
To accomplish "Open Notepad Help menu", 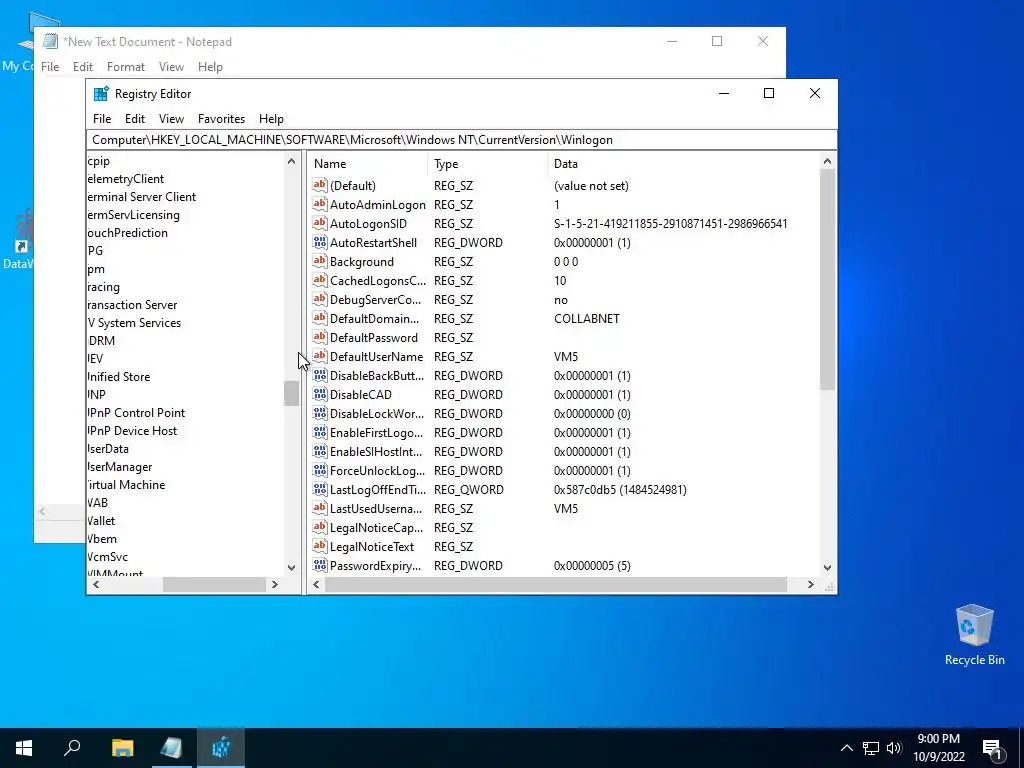I will [x=210, y=67].
